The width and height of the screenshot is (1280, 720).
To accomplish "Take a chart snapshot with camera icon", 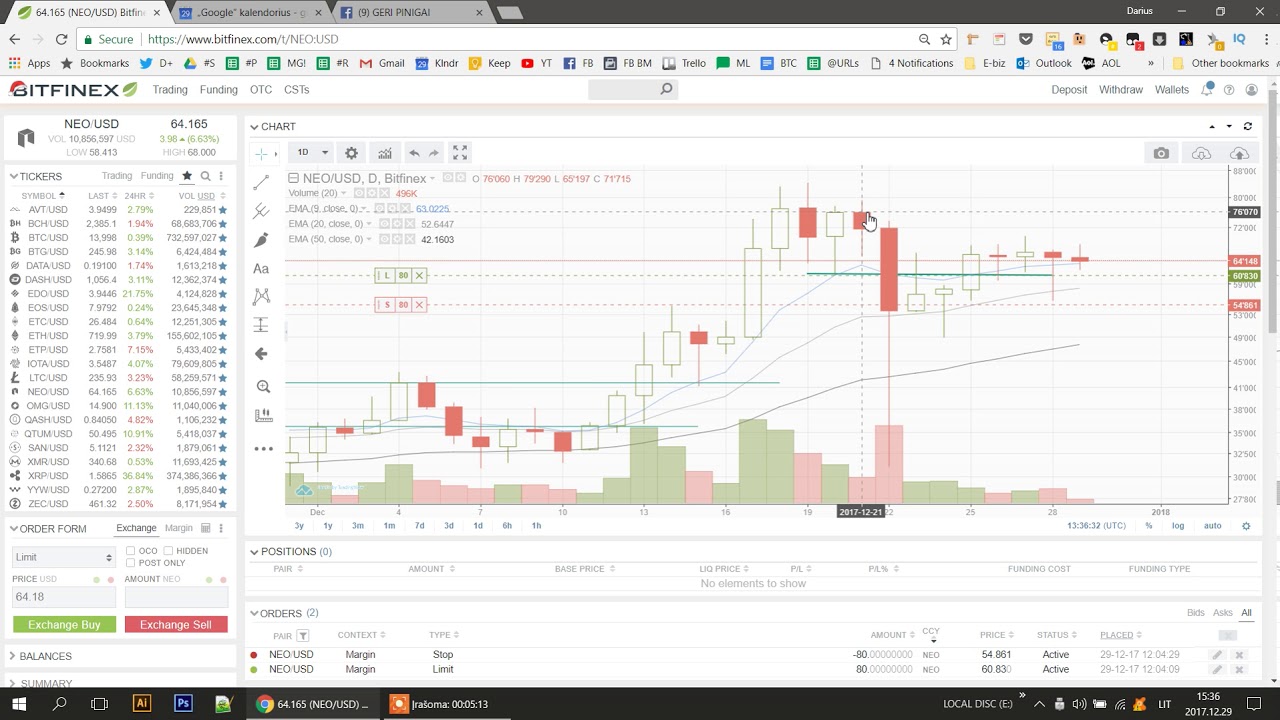I will click(x=1161, y=153).
